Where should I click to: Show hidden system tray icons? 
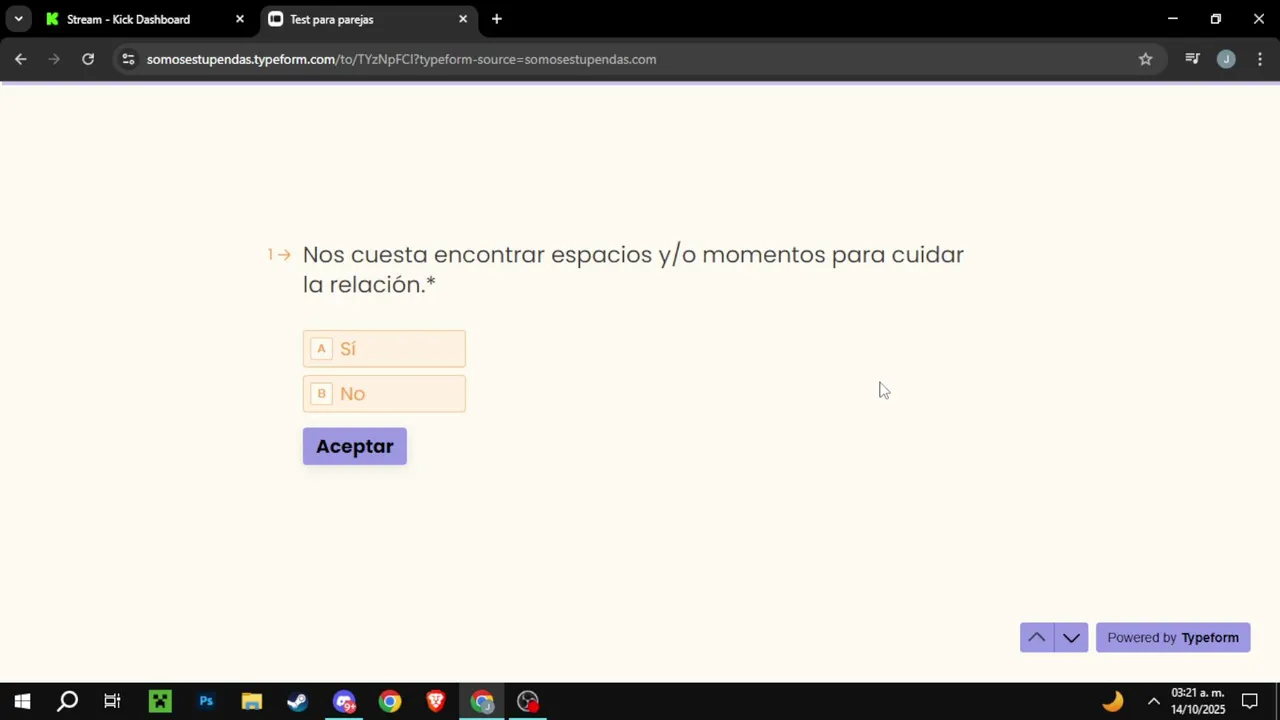click(x=1153, y=701)
